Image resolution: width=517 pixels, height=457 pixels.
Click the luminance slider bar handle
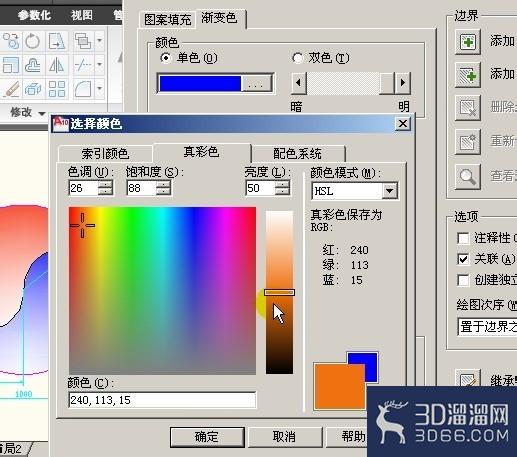point(279,292)
